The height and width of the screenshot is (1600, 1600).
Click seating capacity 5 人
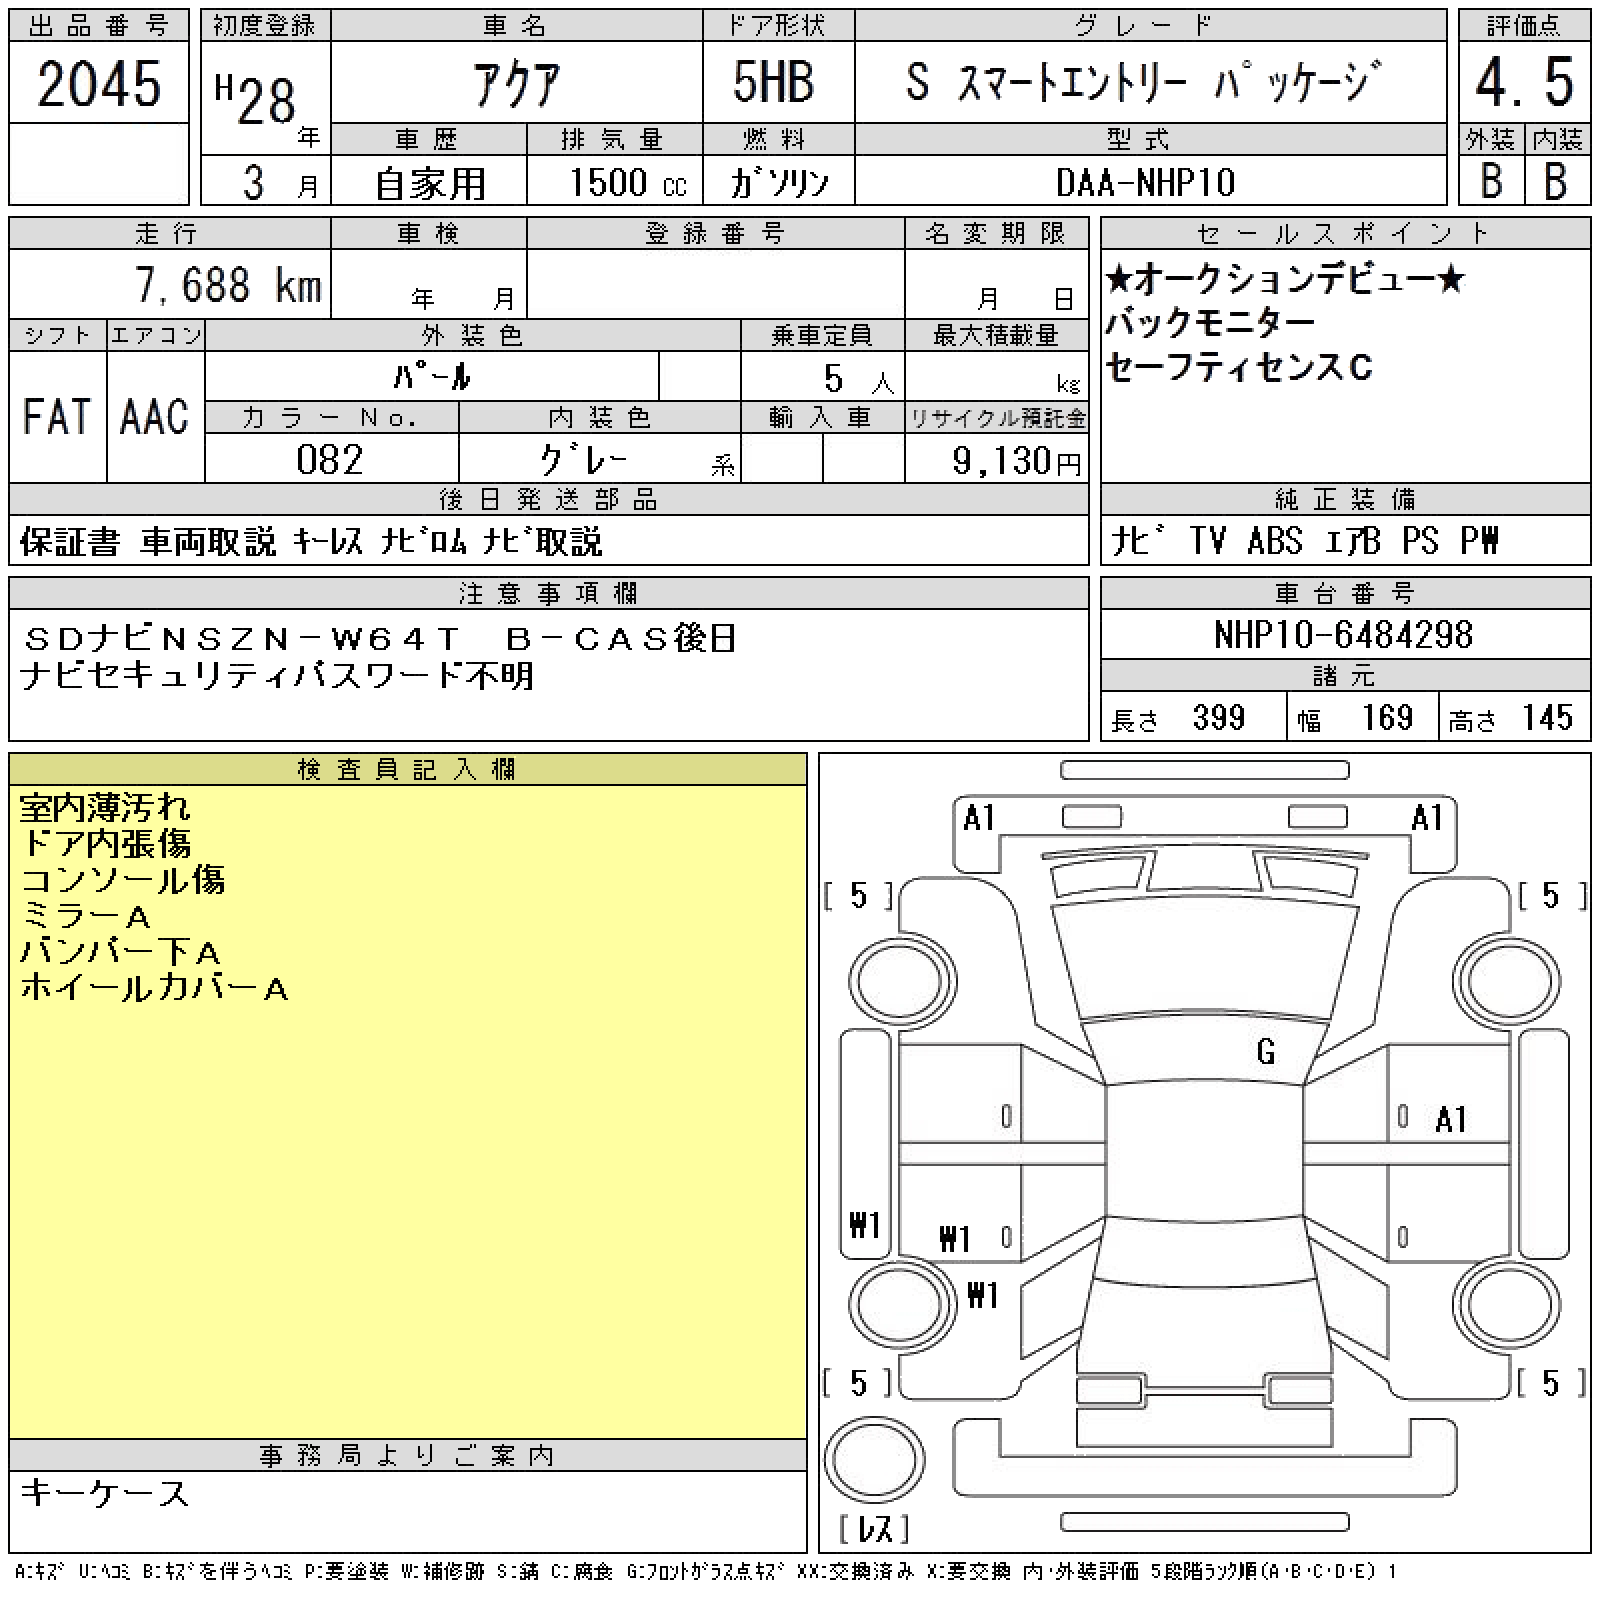click(859, 379)
